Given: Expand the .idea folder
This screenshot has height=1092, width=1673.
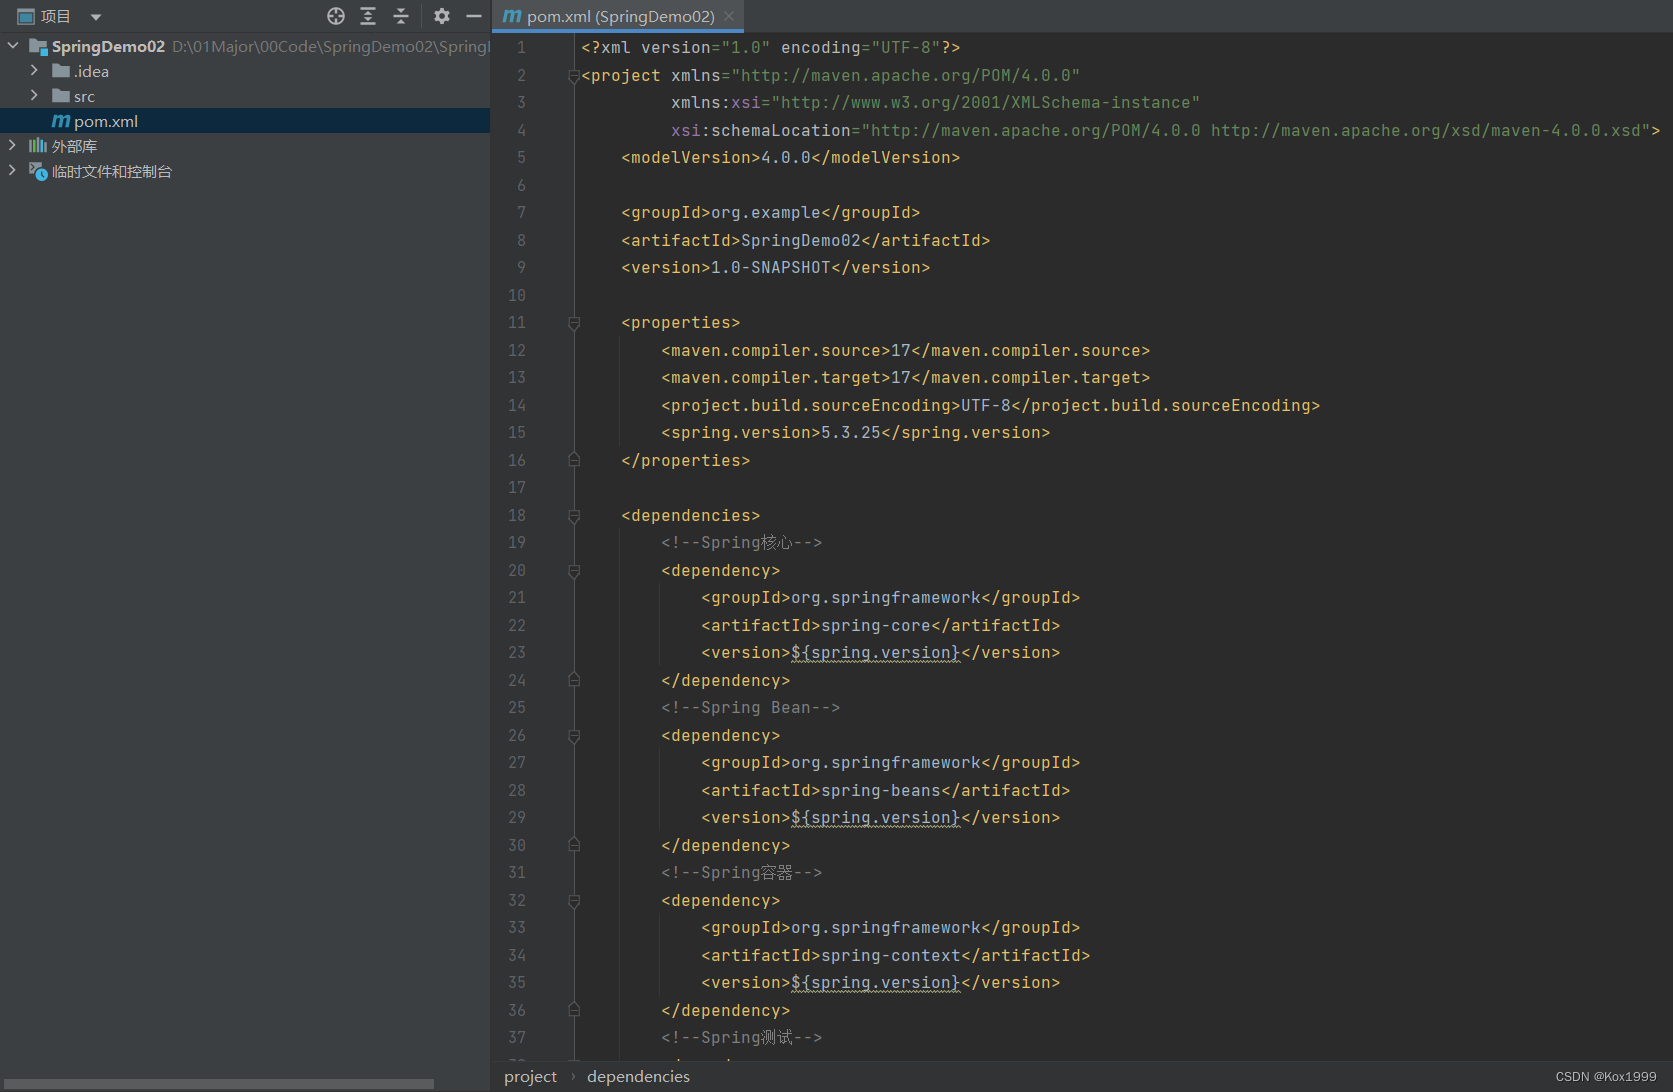Looking at the screenshot, I should [34, 70].
